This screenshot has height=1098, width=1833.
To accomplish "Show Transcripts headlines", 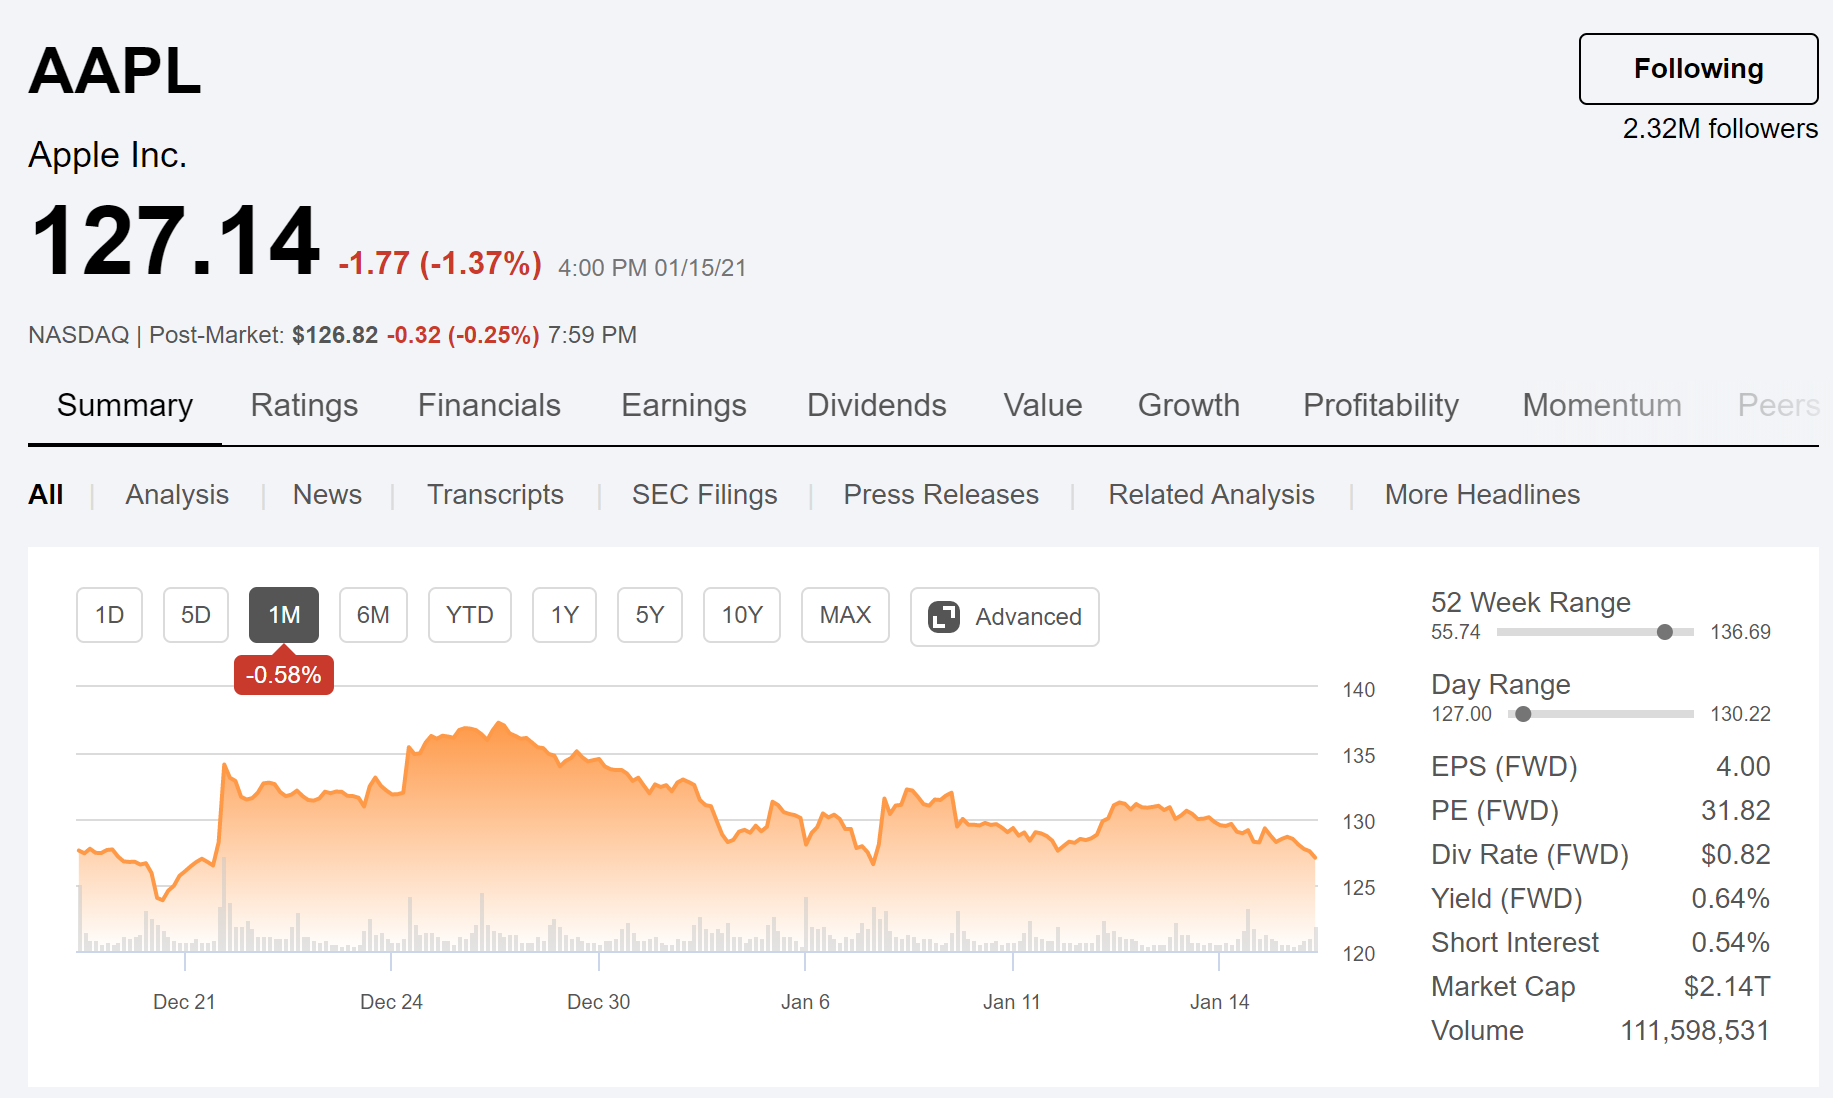I will (495, 495).
